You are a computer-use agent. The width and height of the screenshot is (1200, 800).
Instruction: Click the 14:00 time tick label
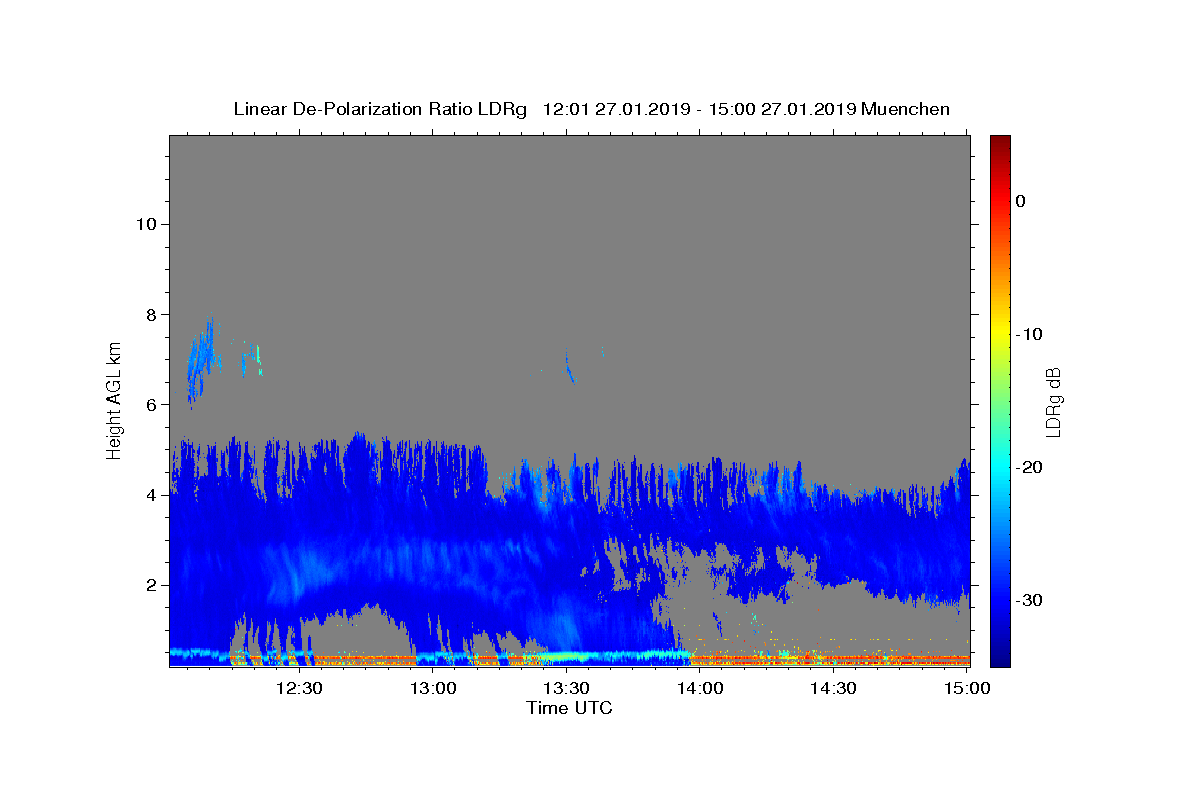[700, 688]
